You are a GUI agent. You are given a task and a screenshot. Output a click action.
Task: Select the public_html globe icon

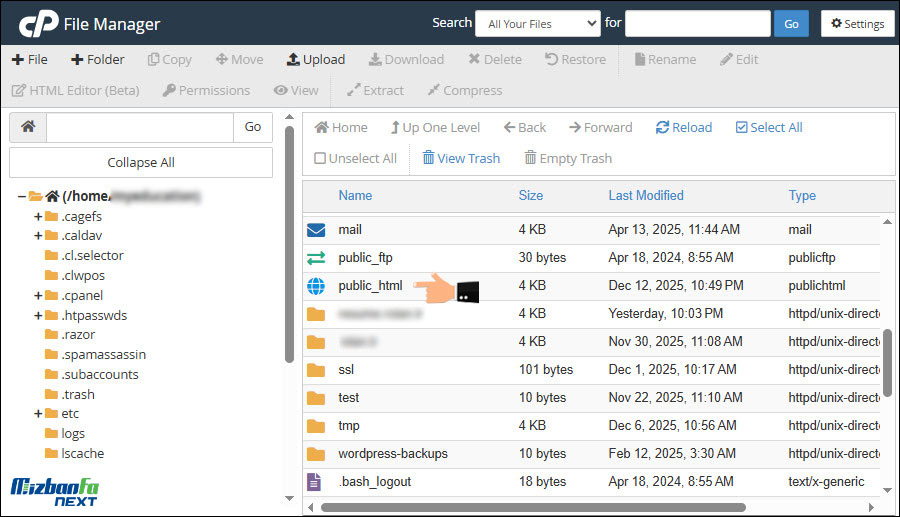pos(316,286)
